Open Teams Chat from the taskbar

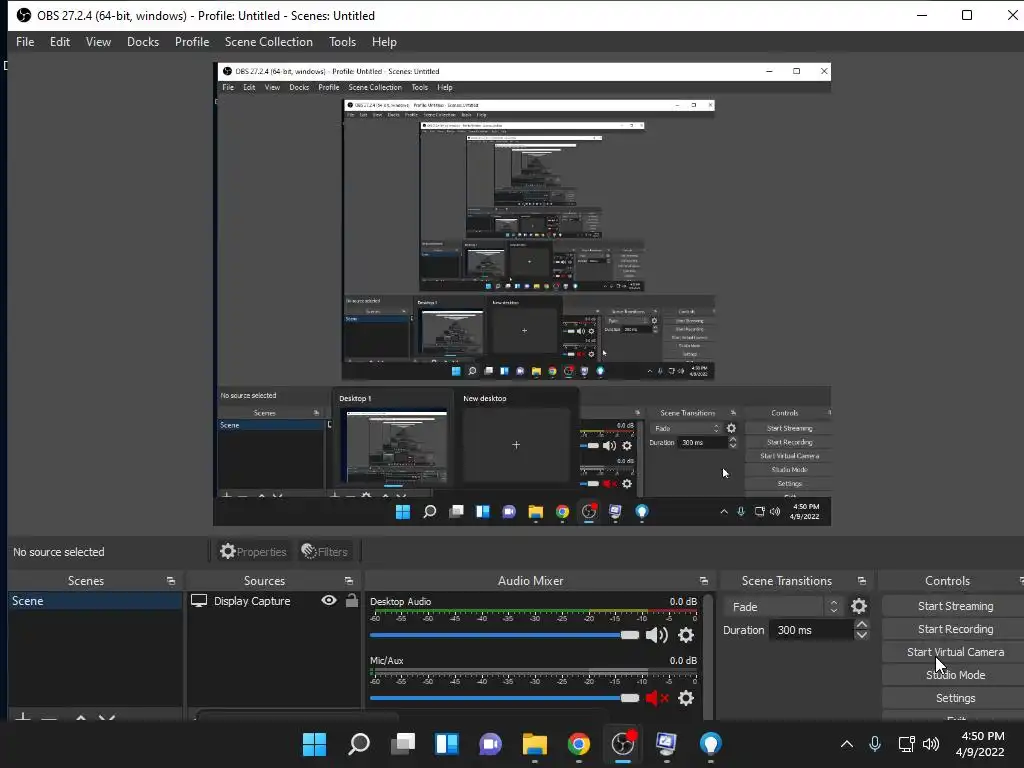(x=490, y=744)
